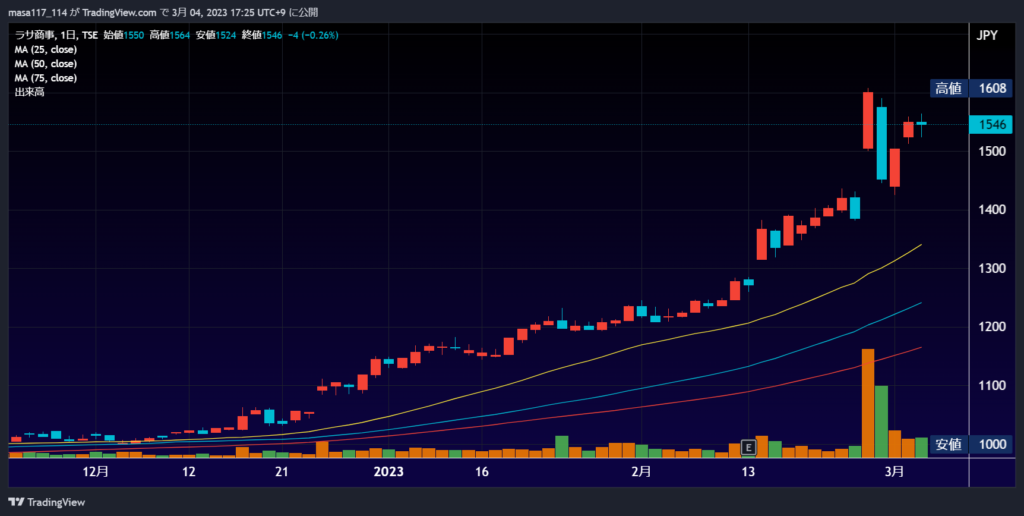The height and width of the screenshot is (516, 1024).
Task: Select the MA (50, close) indicator label
Action: pyautogui.click(x=46, y=64)
